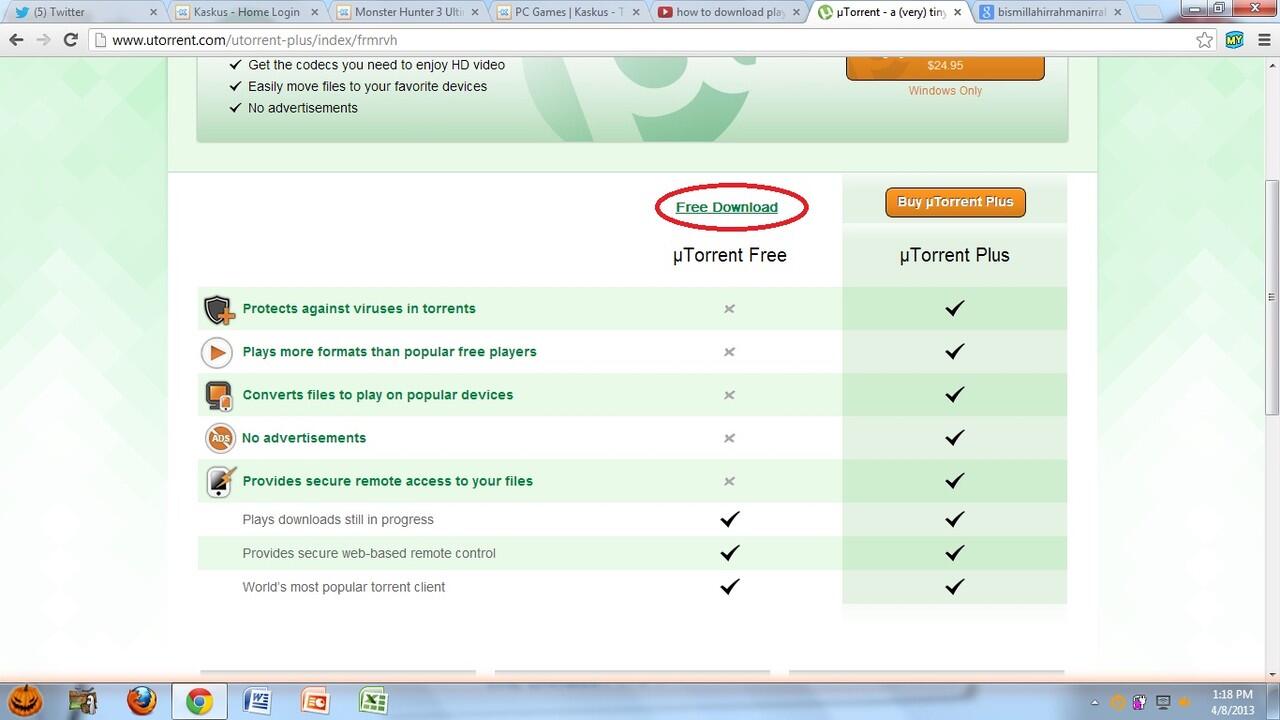
Task: Go forward with the forward arrow
Action: [44, 40]
